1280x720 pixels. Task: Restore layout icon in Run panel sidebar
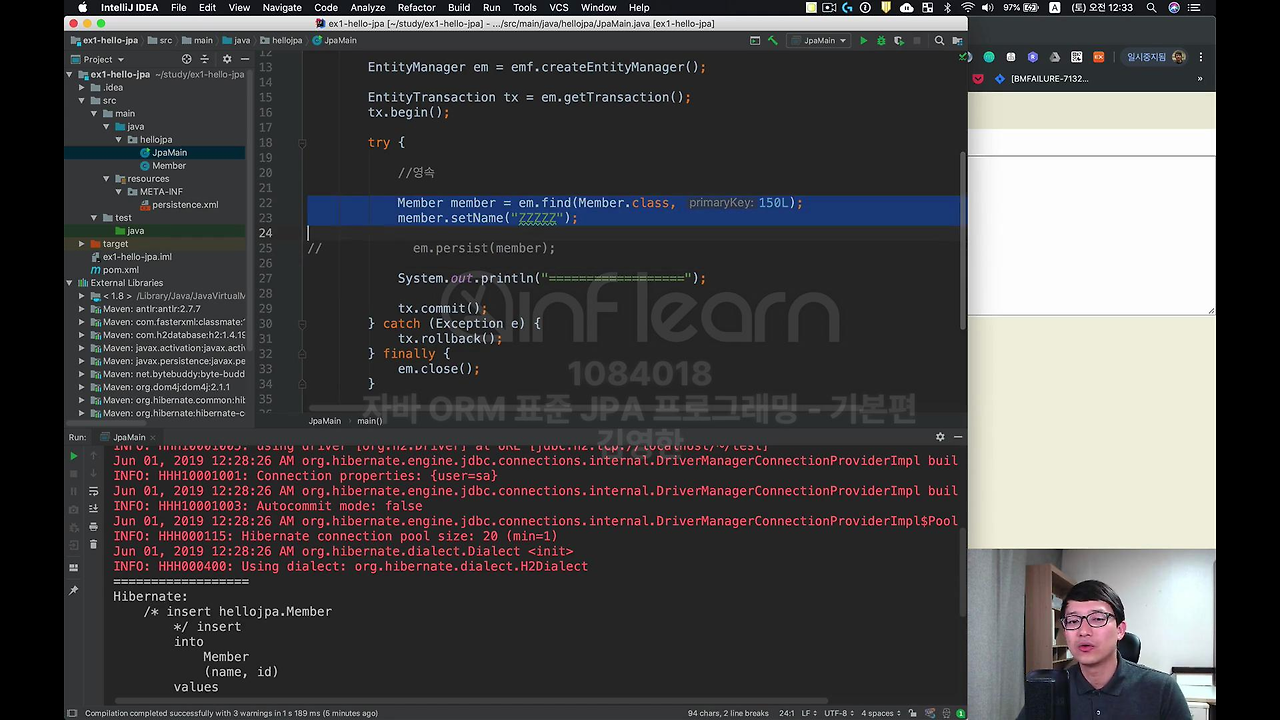[x=73, y=568]
